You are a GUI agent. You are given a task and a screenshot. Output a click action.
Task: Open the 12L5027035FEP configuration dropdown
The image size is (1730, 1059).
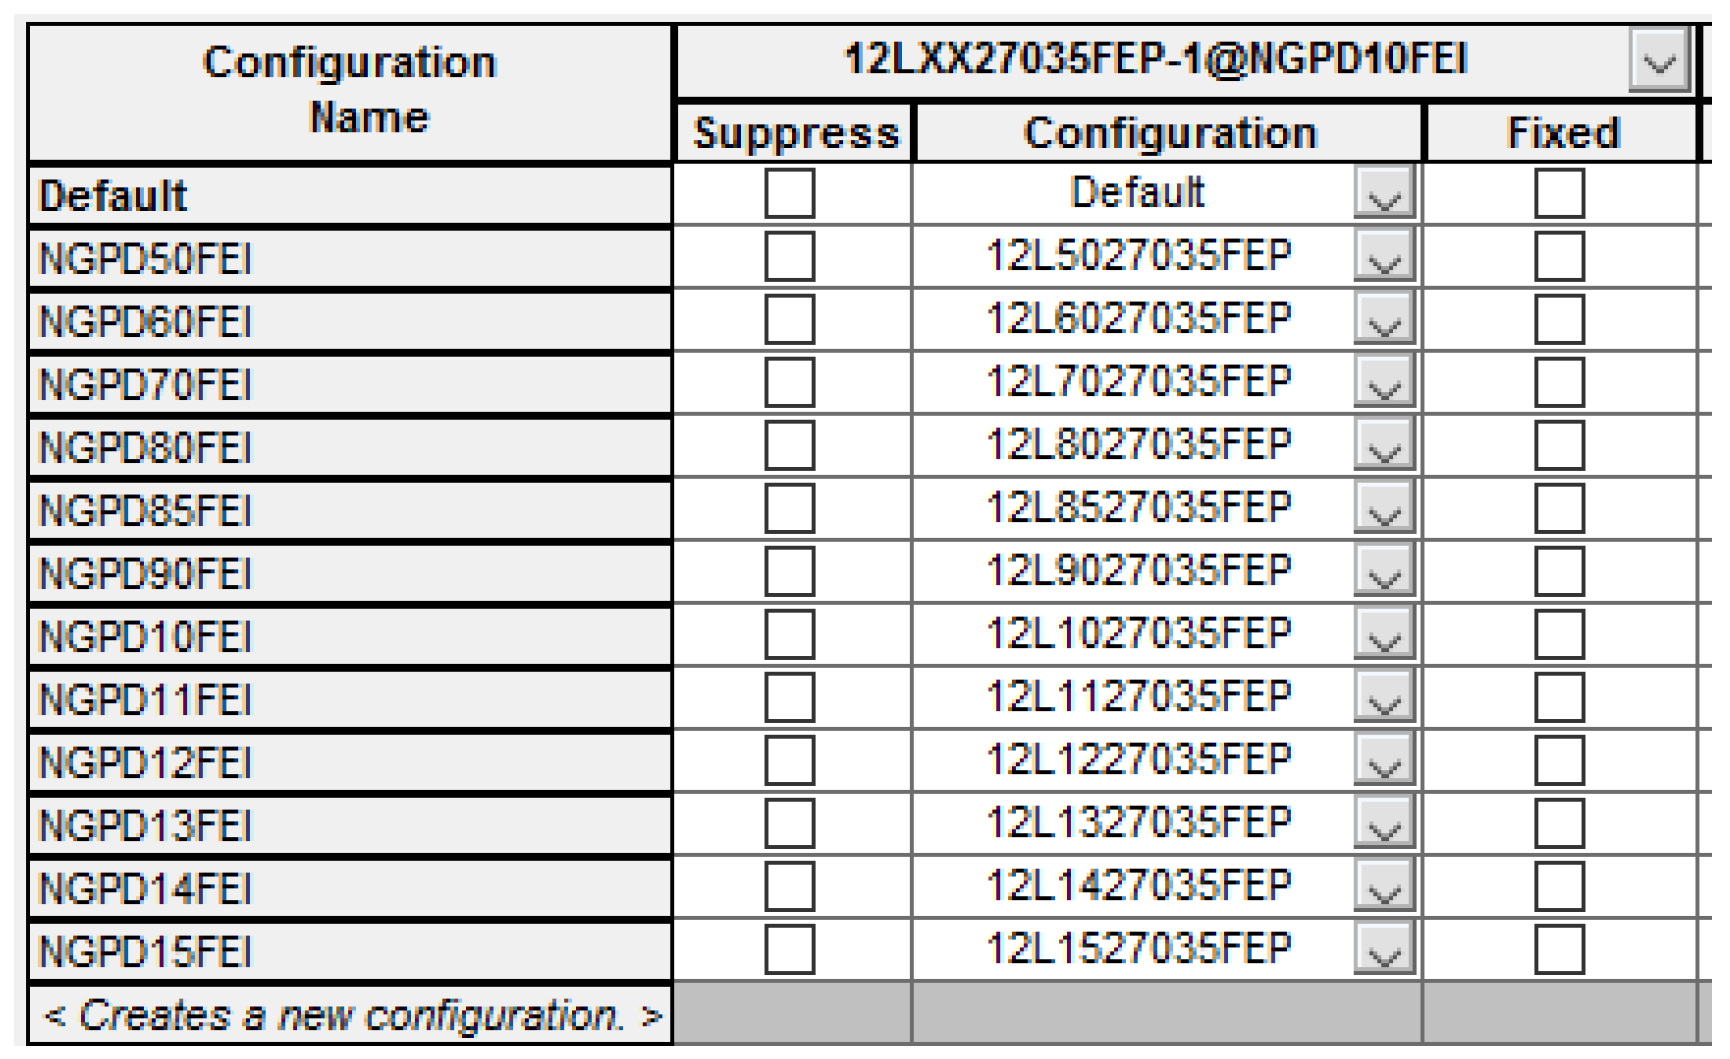coord(1384,257)
